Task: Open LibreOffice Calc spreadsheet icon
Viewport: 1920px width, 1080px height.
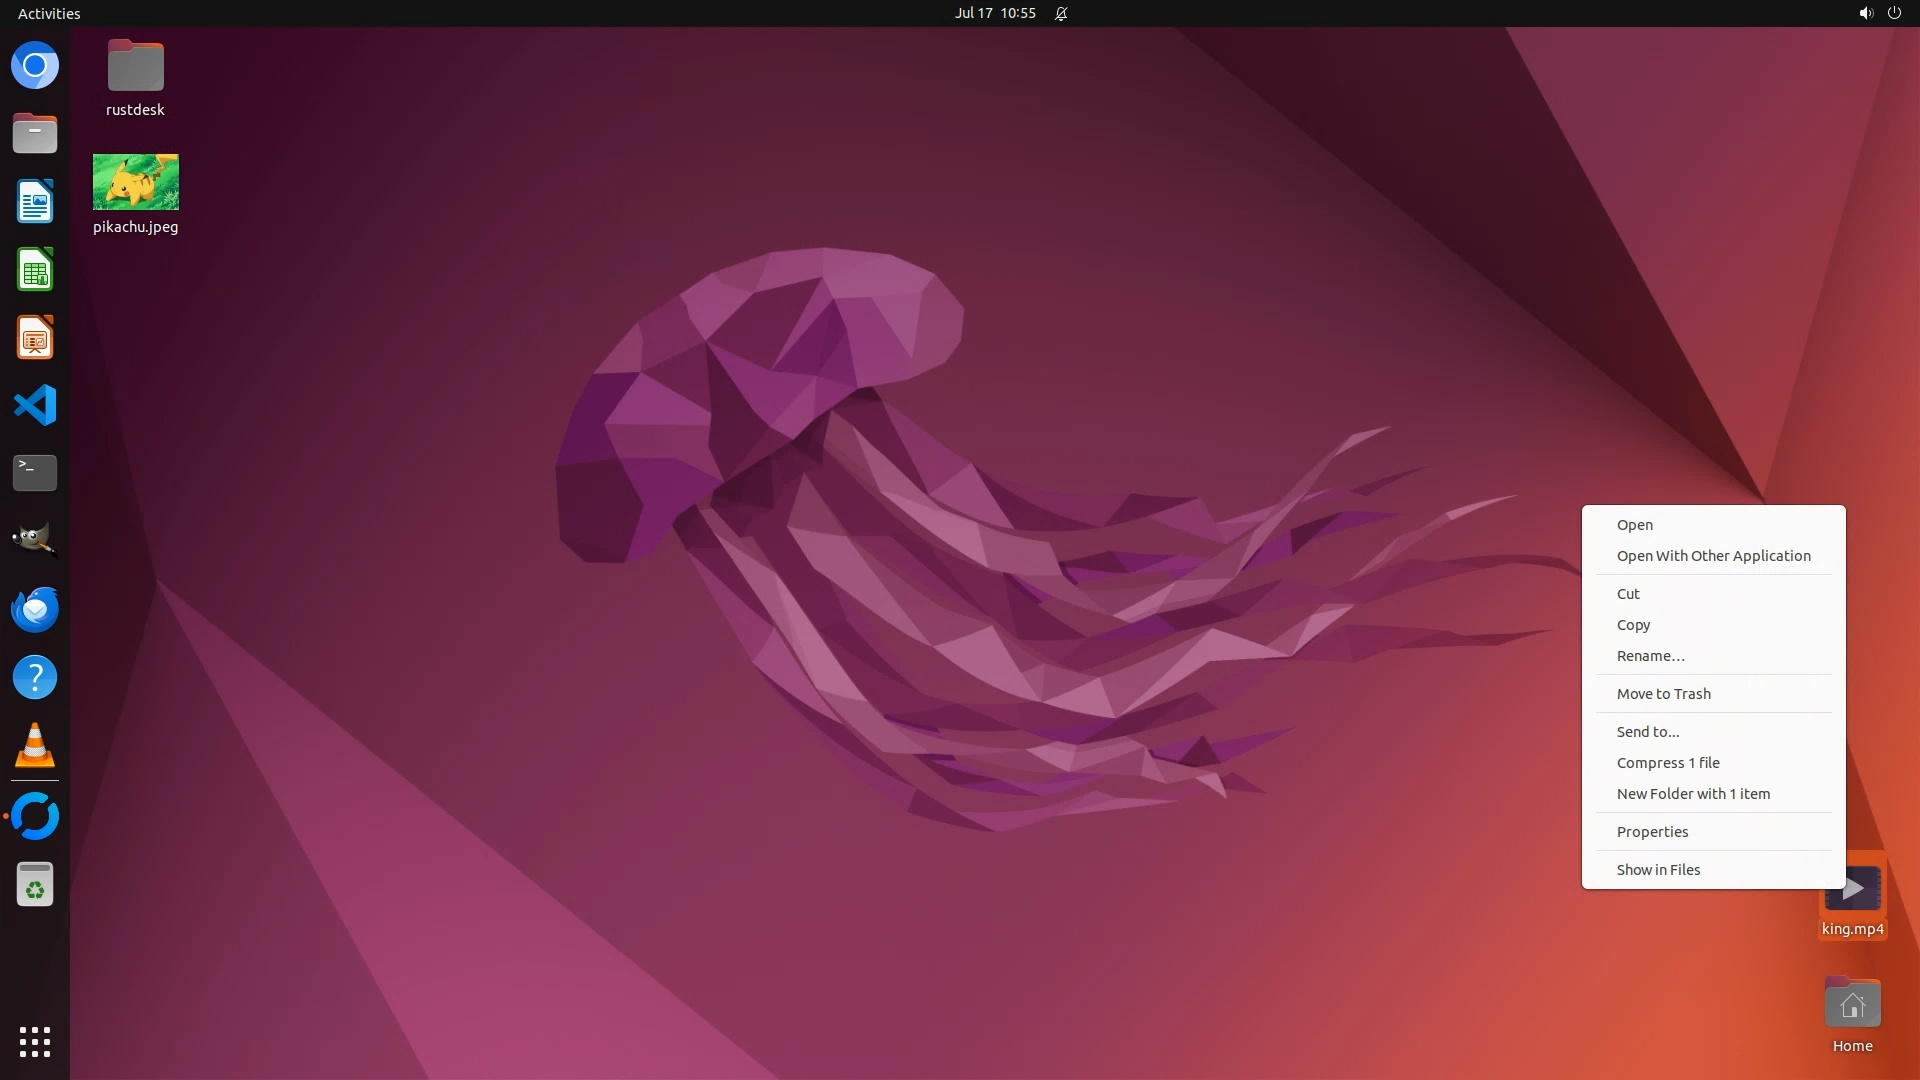Action: (35, 270)
